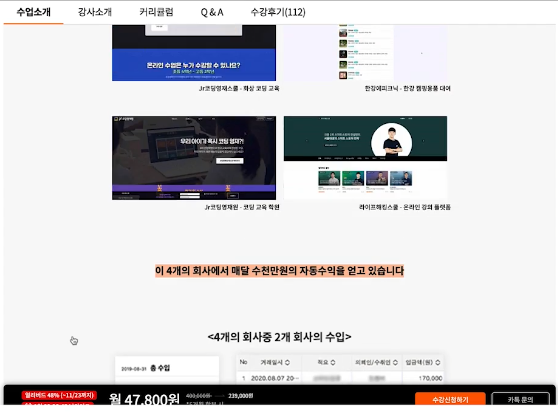Click the '총 수입' card title
558x413 pixels.
point(160,368)
